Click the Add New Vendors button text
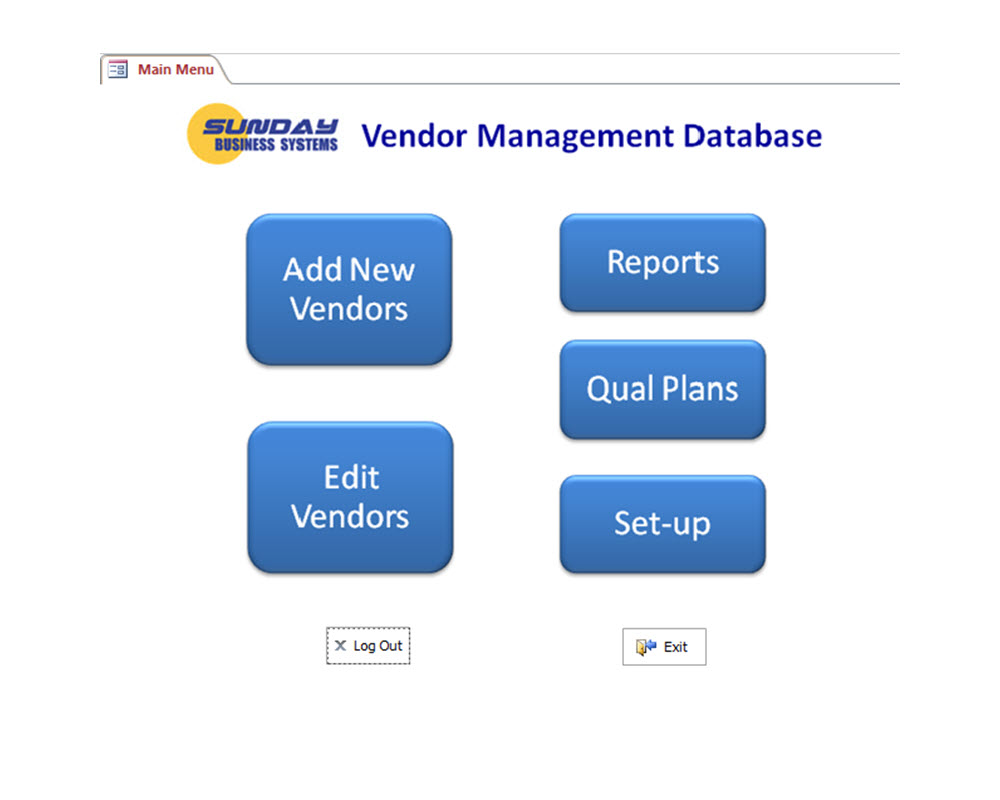Image resolution: width=1000 pixels, height=800 pixels. pos(348,290)
